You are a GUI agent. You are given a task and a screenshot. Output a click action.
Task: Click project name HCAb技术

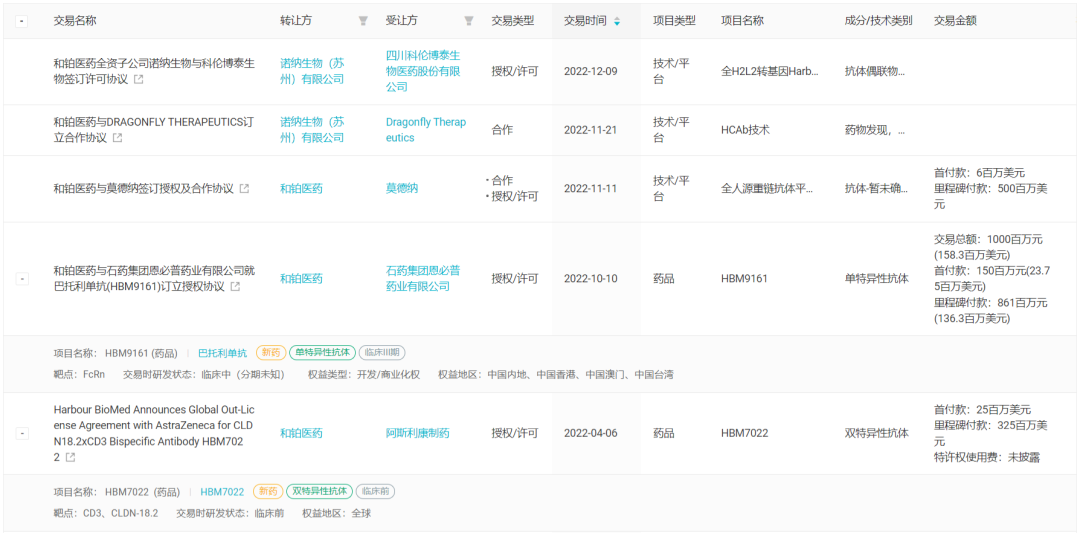coord(745,129)
